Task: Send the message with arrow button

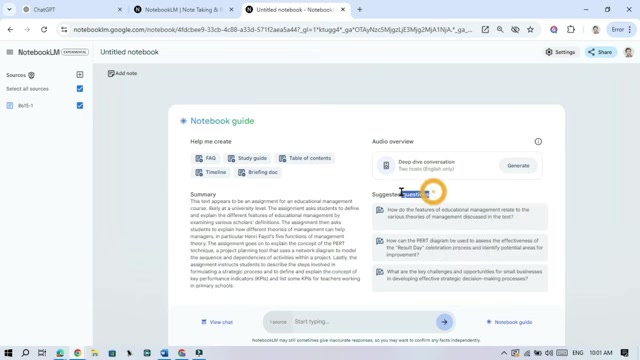Action: (x=444, y=322)
